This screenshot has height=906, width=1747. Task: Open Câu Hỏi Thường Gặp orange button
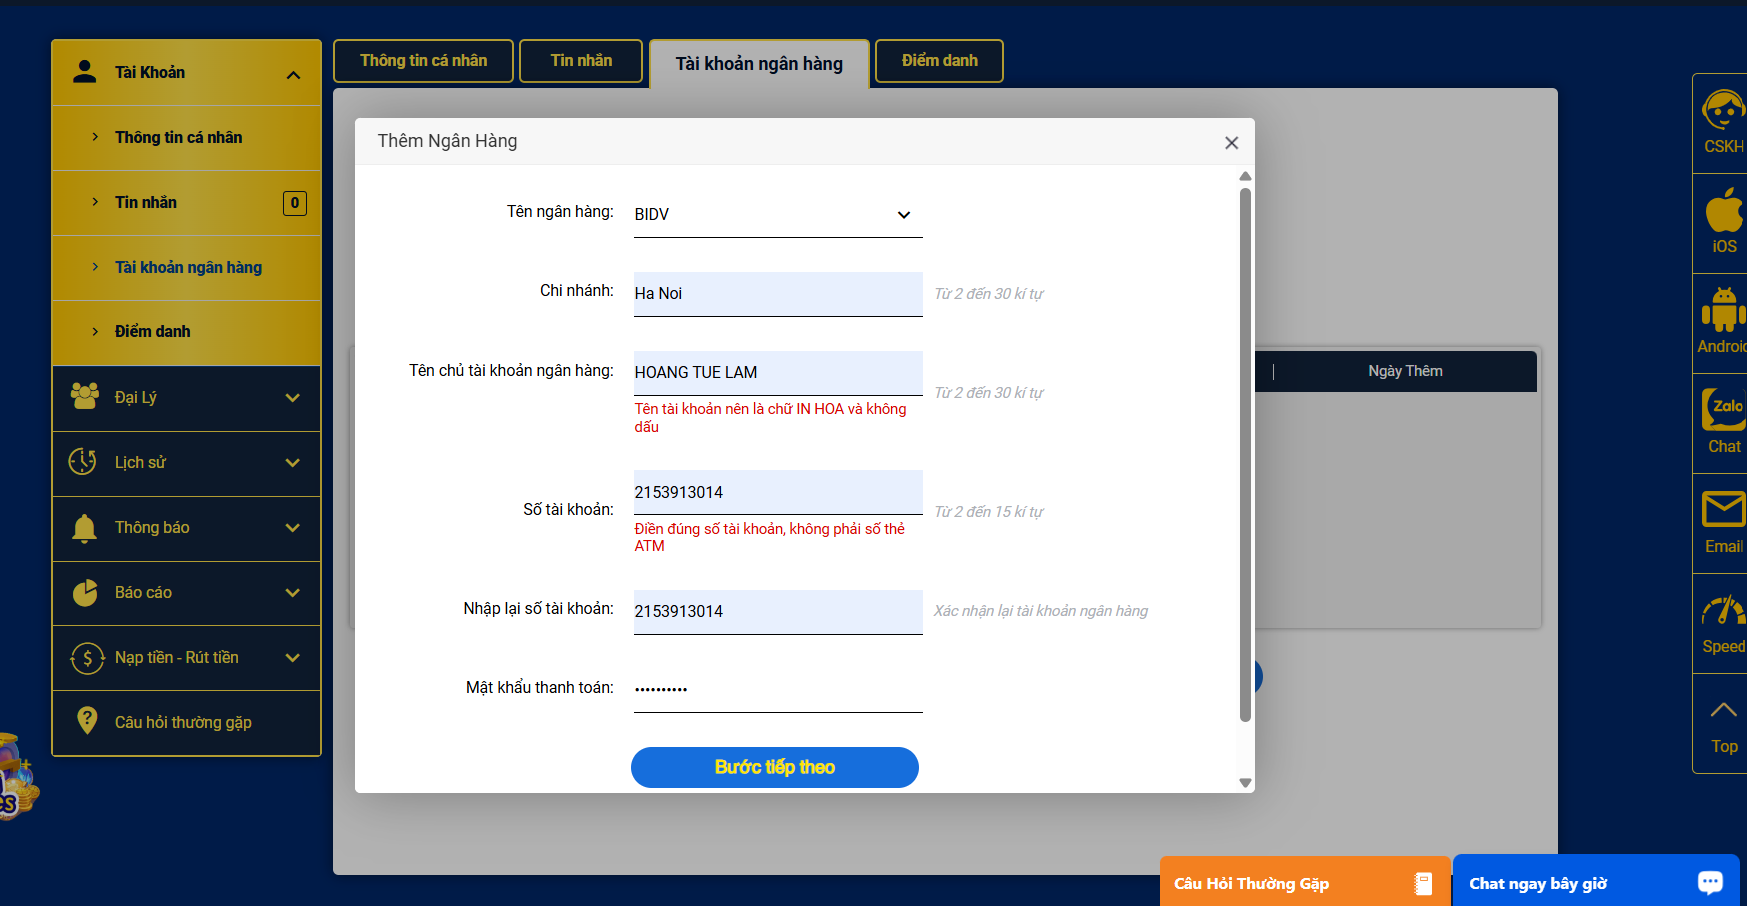click(x=1303, y=883)
